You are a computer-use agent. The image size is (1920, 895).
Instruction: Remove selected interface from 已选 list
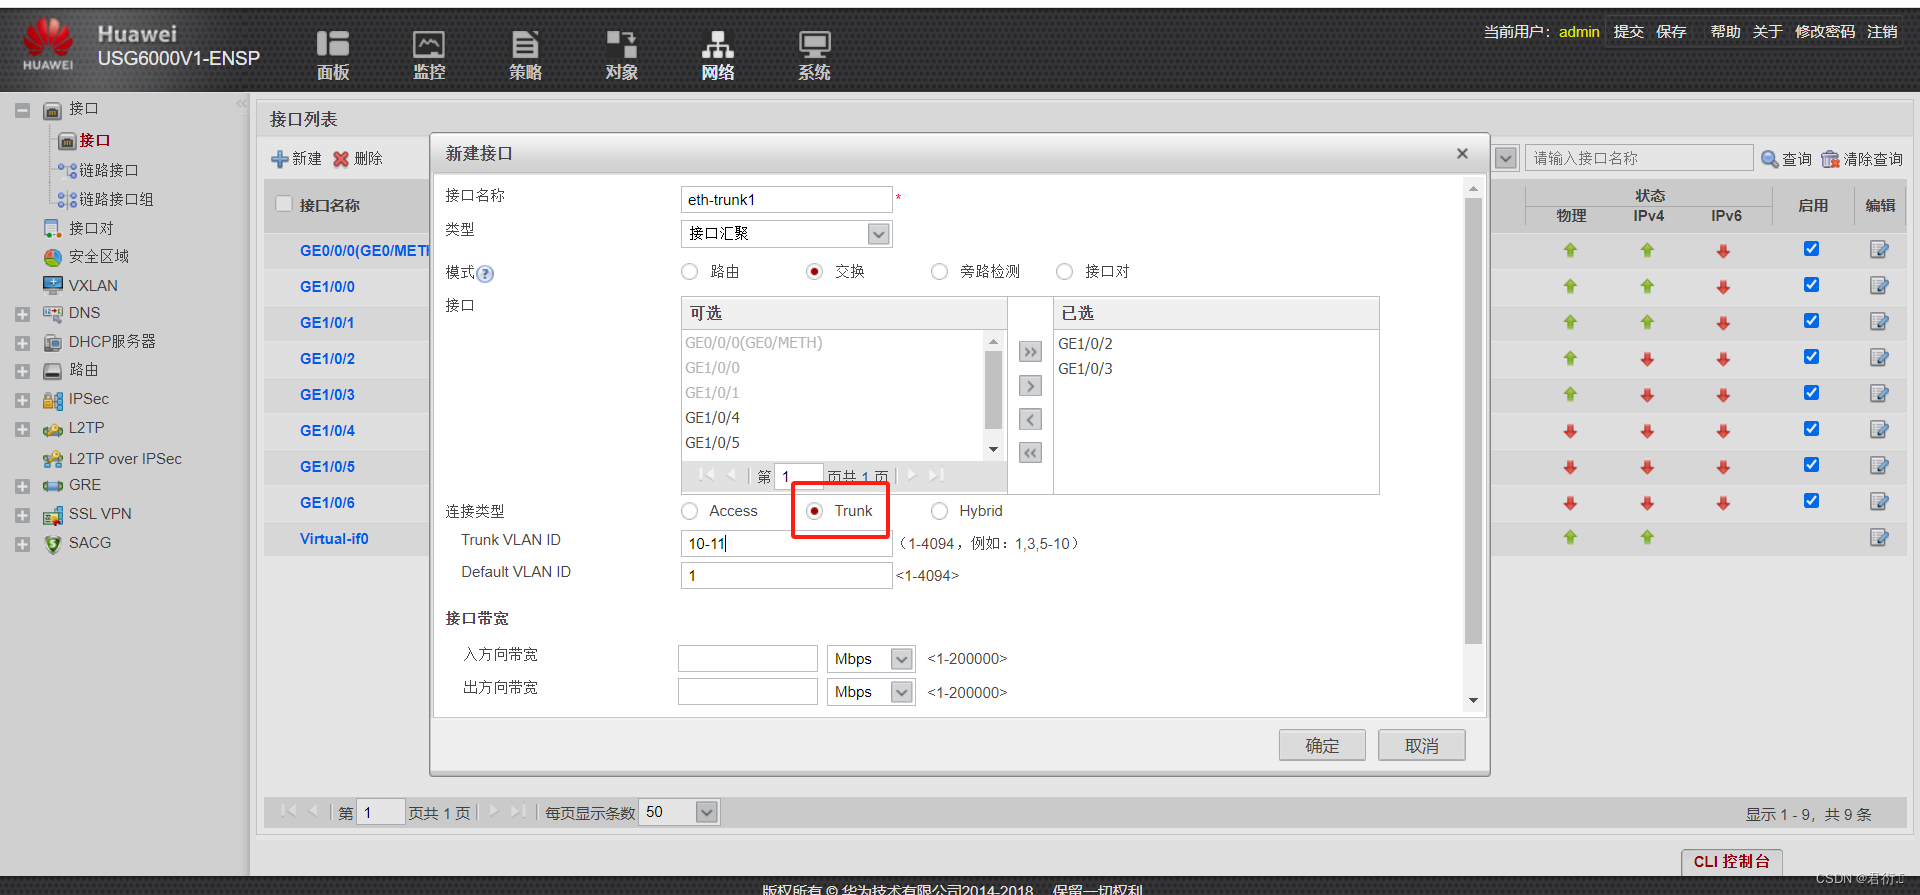coord(1030,419)
